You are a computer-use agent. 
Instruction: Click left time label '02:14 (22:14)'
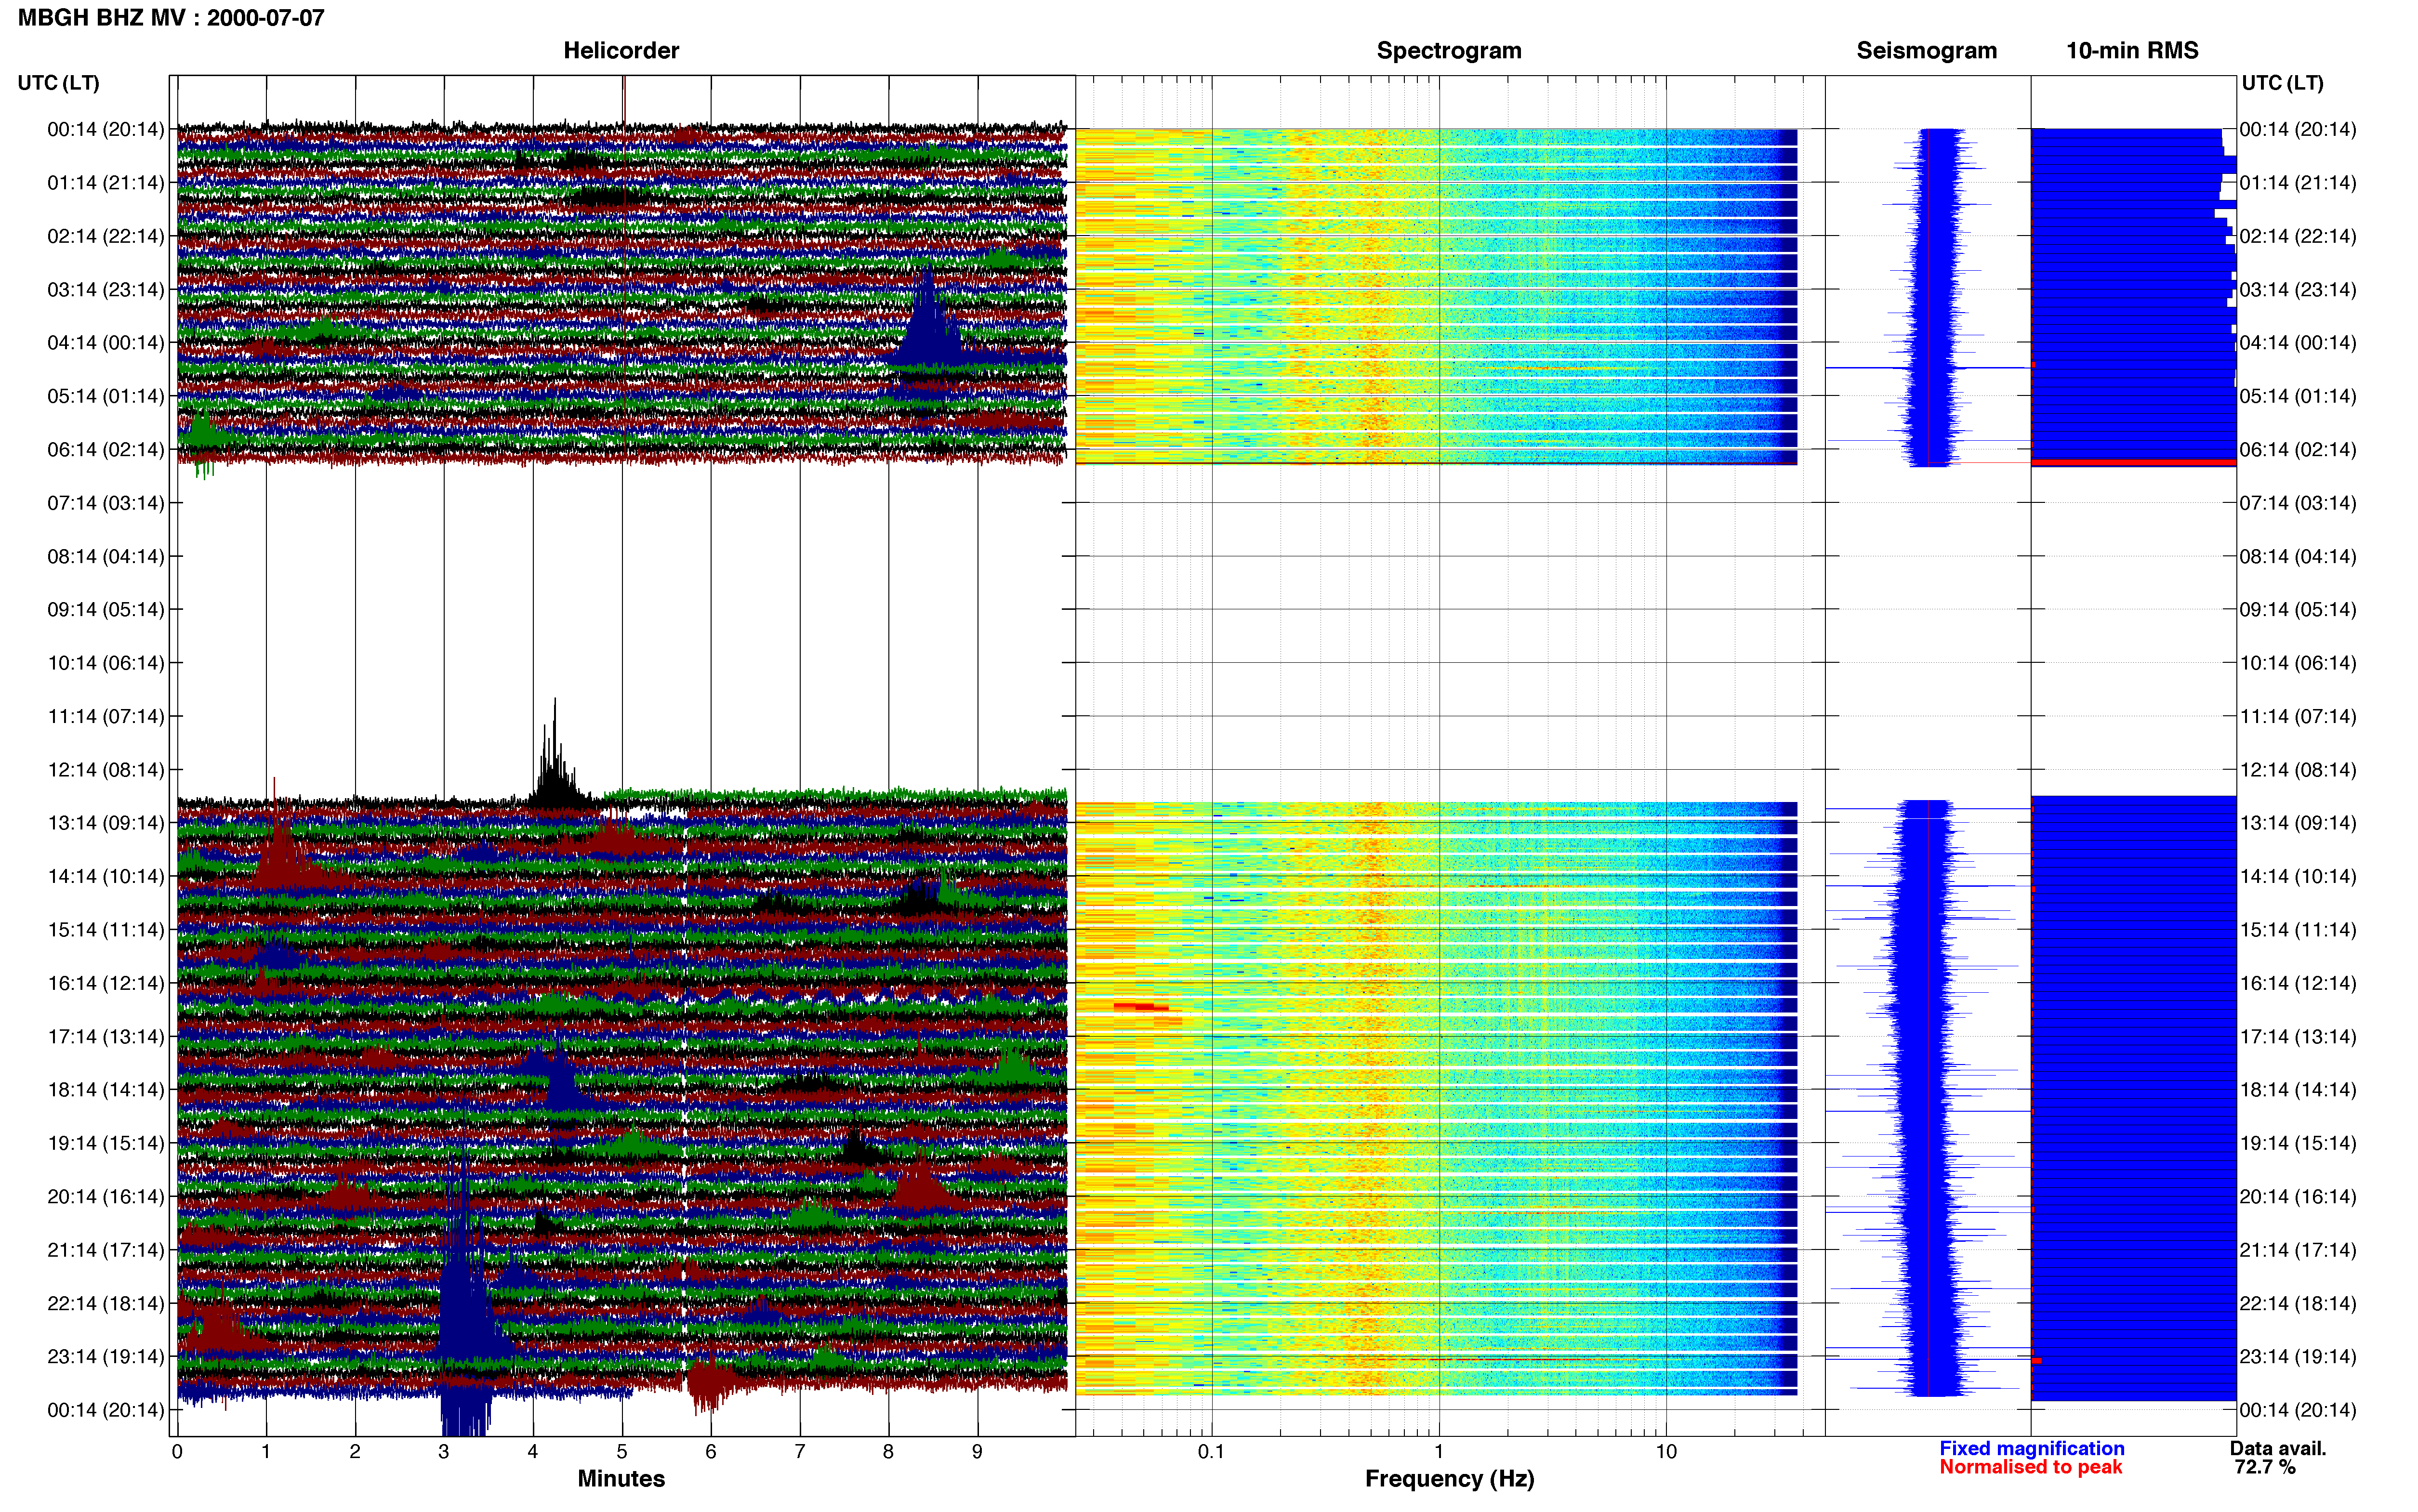[x=106, y=236]
